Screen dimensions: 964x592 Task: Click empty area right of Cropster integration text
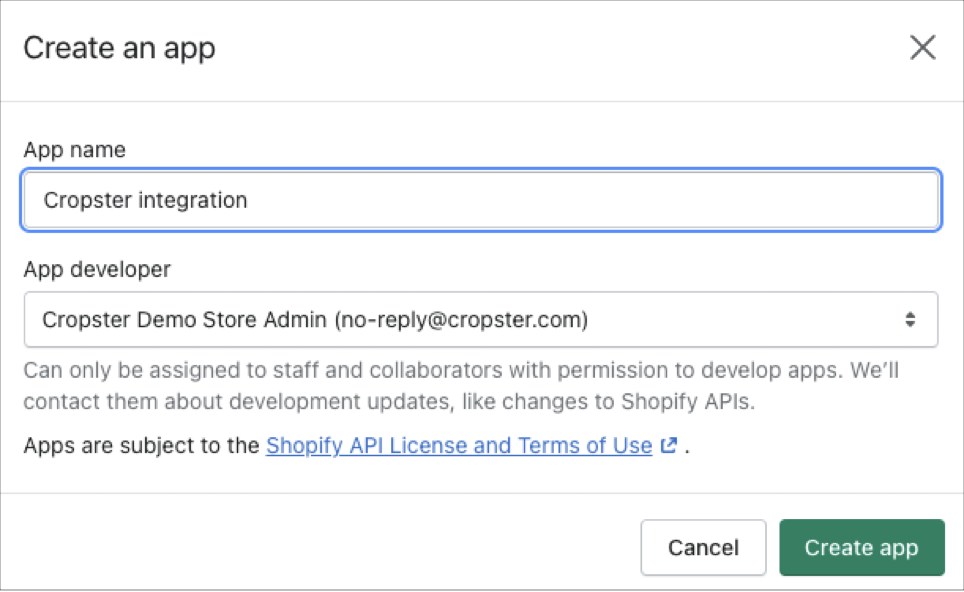[590, 200]
